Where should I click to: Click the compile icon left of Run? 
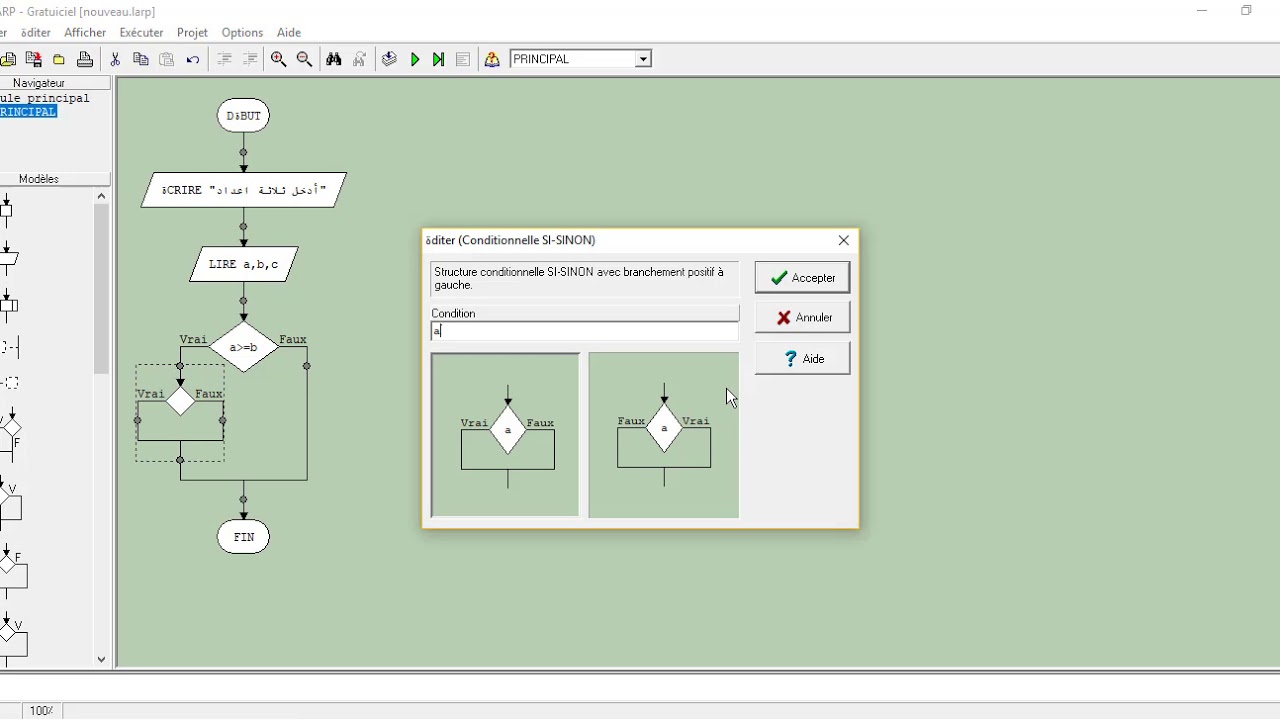click(389, 59)
